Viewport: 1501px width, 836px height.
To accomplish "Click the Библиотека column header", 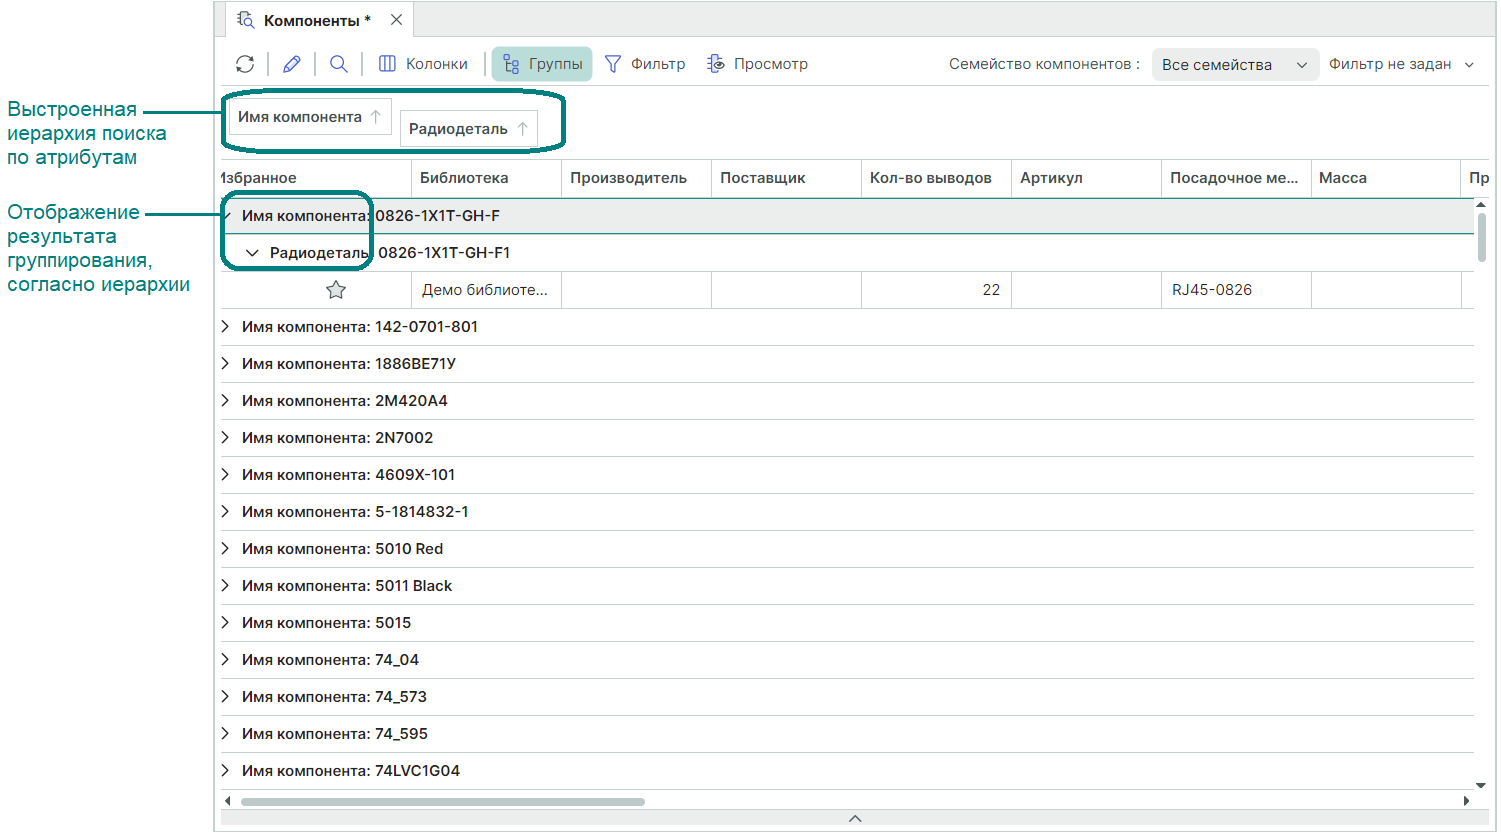I will pyautogui.click(x=464, y=178).
